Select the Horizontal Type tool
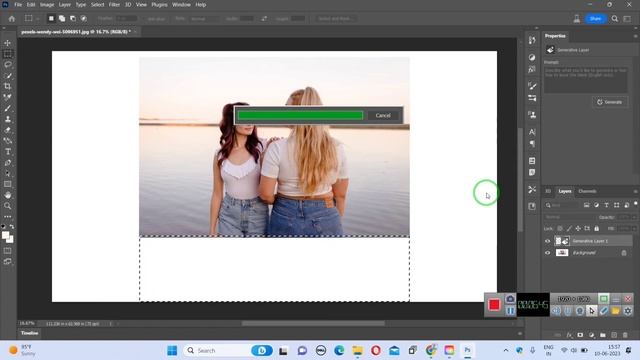Viewport: 640px width, 360px height. [x=7, y=151]
